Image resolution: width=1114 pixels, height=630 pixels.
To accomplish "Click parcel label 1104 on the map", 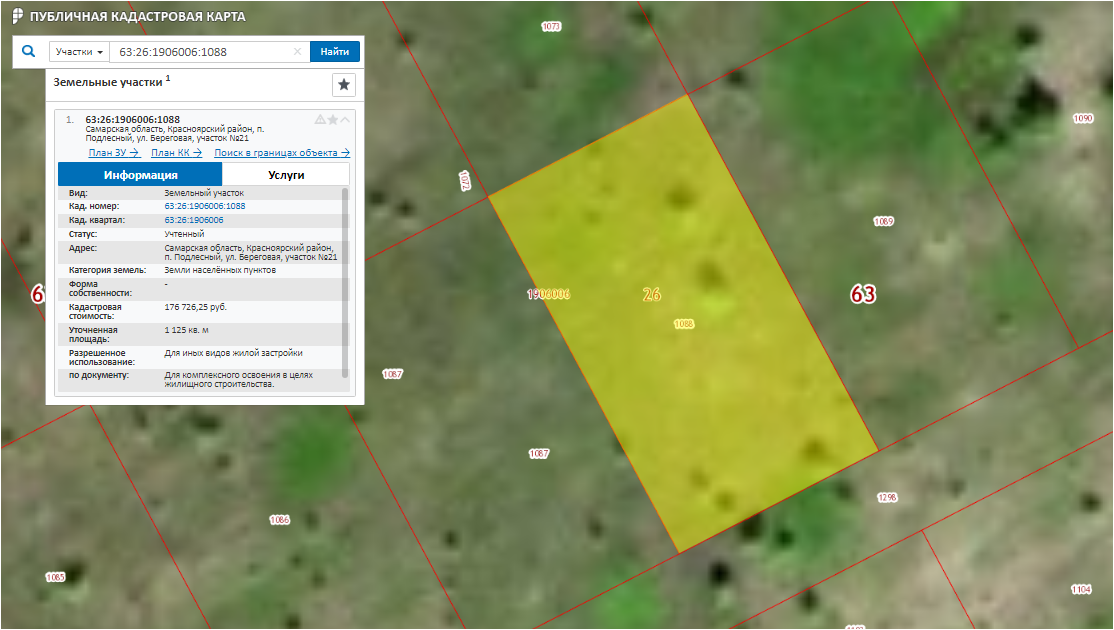I will point(1081,590).
